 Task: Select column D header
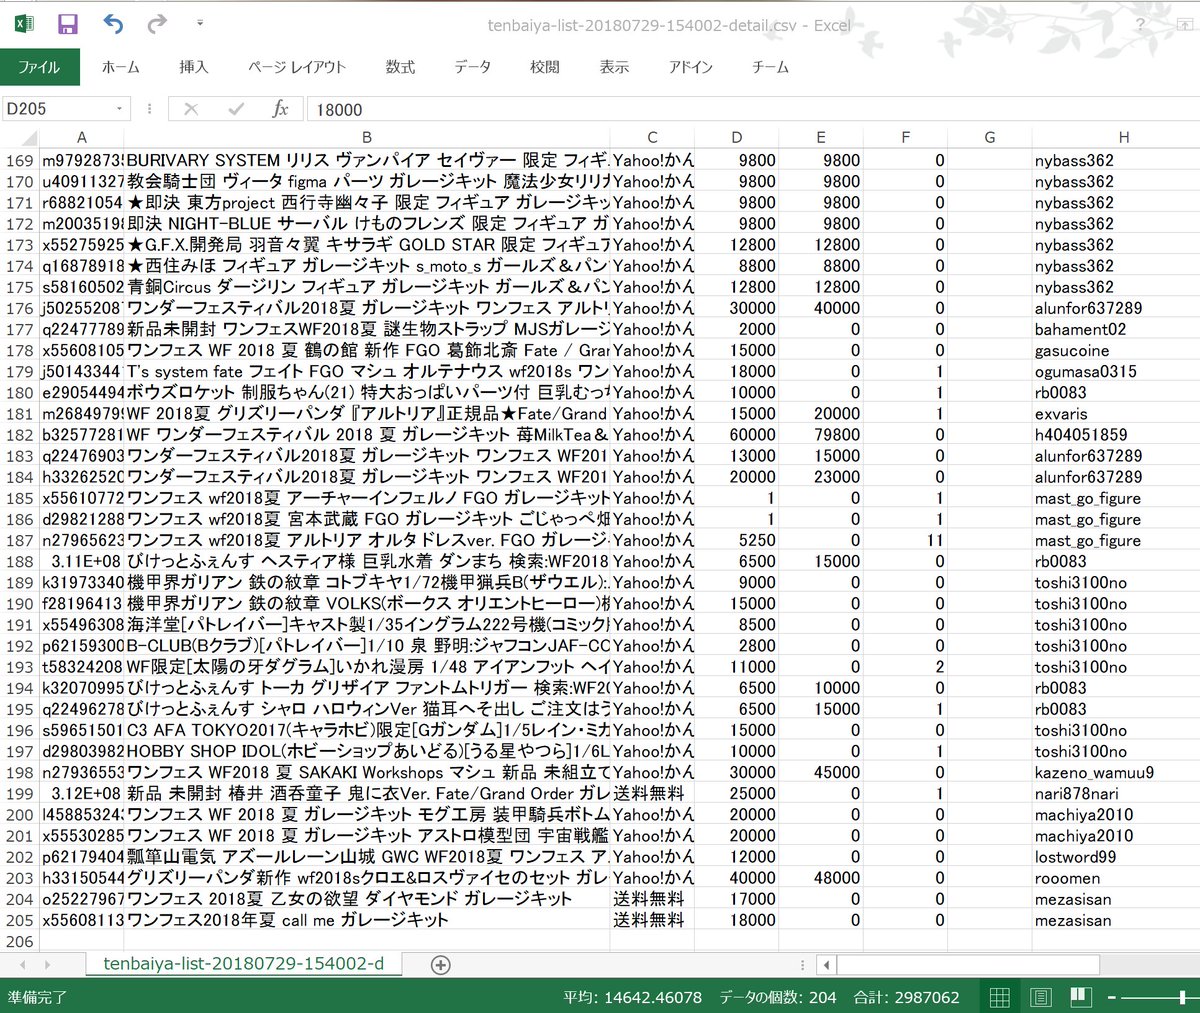coord(736,137)
